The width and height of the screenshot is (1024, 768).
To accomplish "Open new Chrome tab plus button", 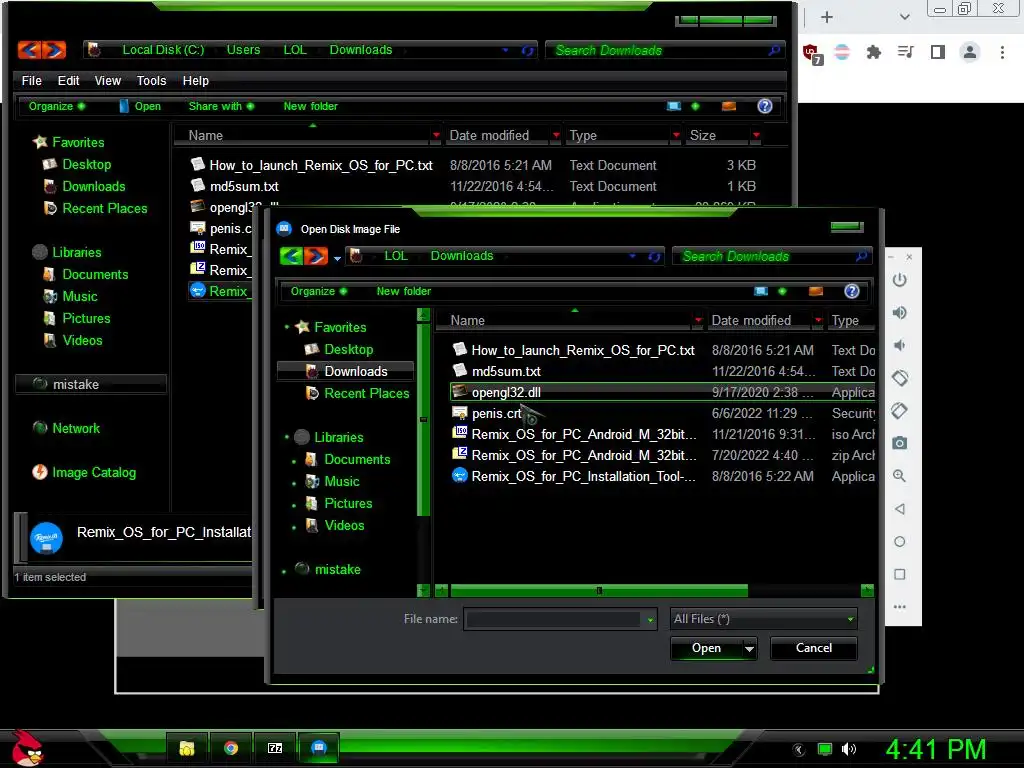I will tap(827, 17).
